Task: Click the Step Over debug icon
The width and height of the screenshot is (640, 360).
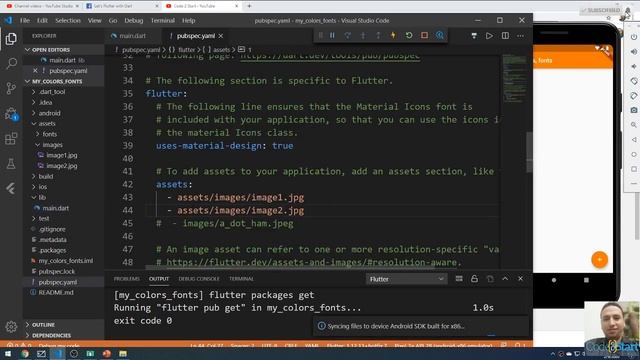Action: coord(347,36)
